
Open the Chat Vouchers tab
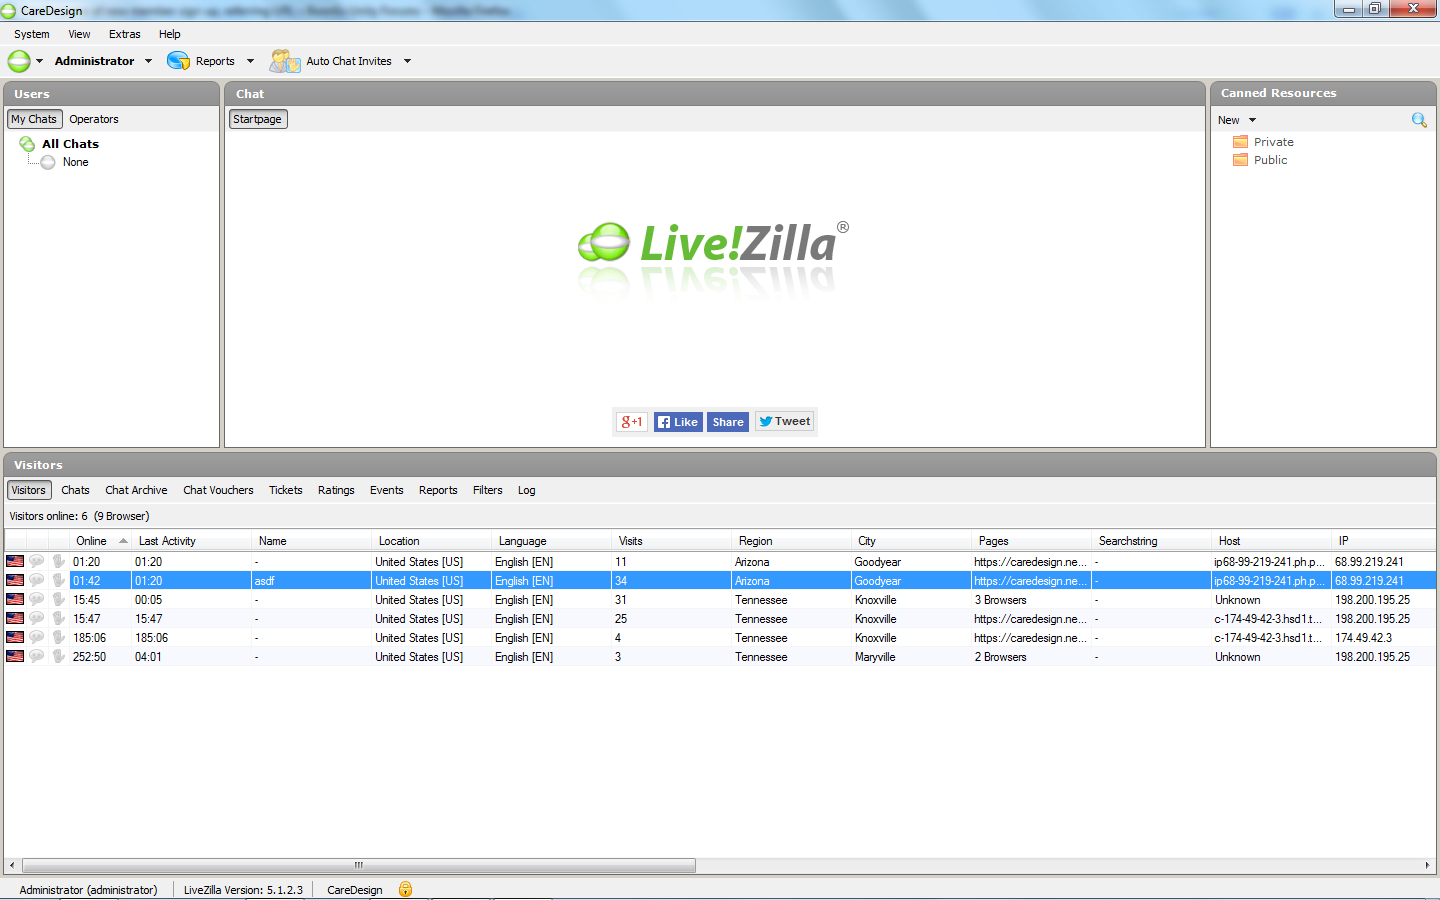[x=218, y=490]
